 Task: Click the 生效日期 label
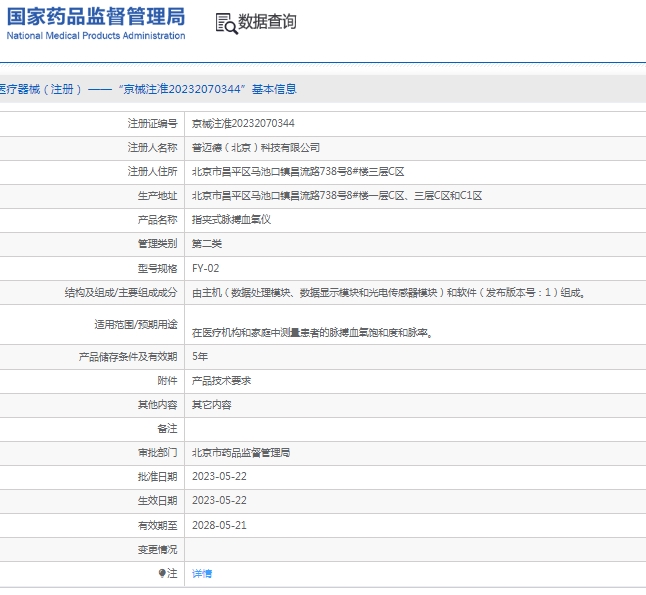(x=157, y=500)
